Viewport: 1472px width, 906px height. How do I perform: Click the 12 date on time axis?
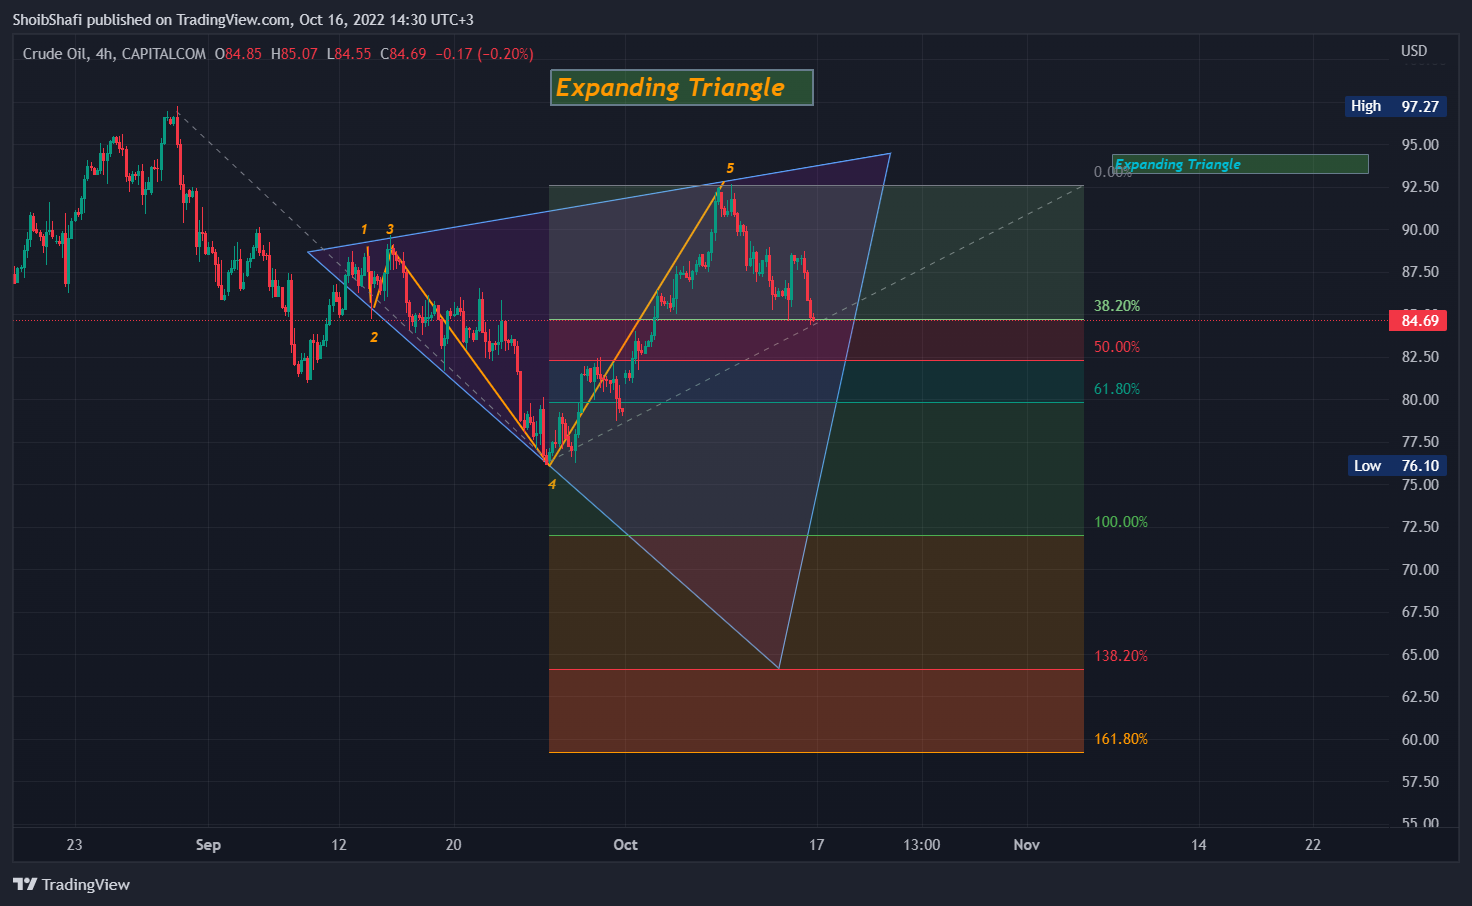pyautogui.click(x=339, y=845)
